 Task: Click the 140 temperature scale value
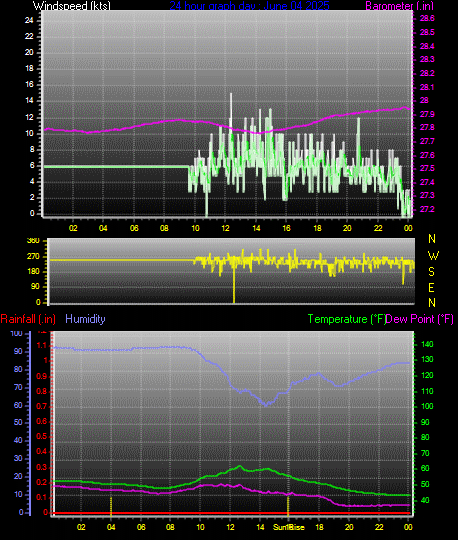coord(427,344)
